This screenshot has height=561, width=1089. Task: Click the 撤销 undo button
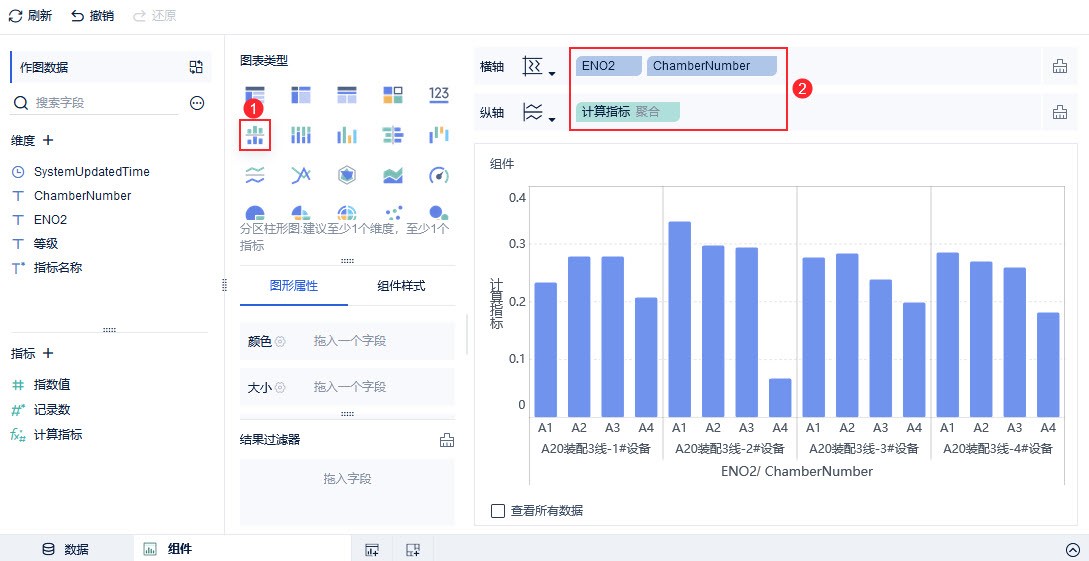(x=92, y=16)
